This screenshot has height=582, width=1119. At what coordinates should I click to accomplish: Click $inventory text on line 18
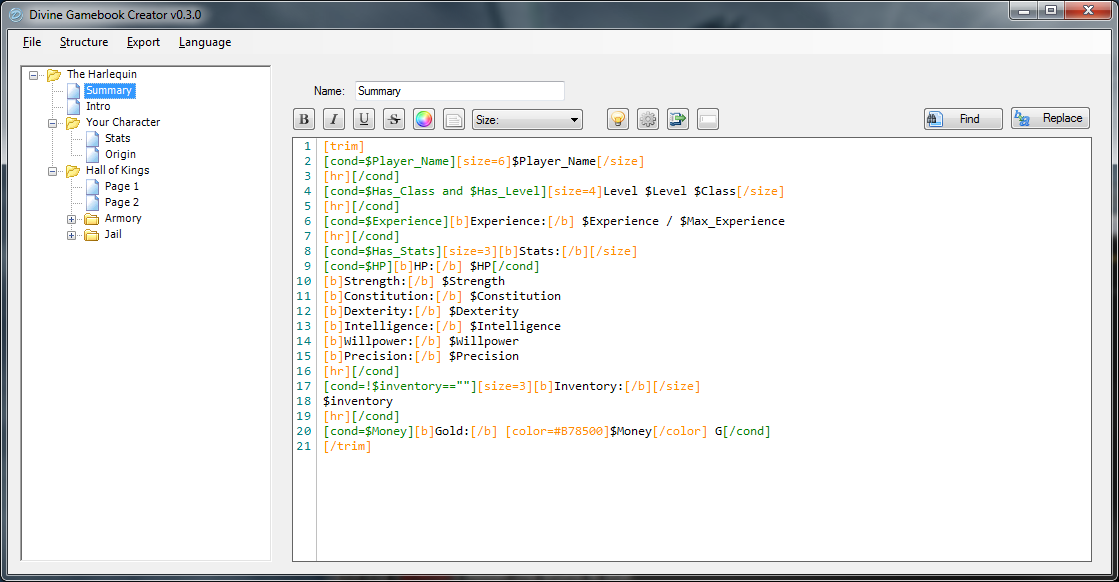358,401
